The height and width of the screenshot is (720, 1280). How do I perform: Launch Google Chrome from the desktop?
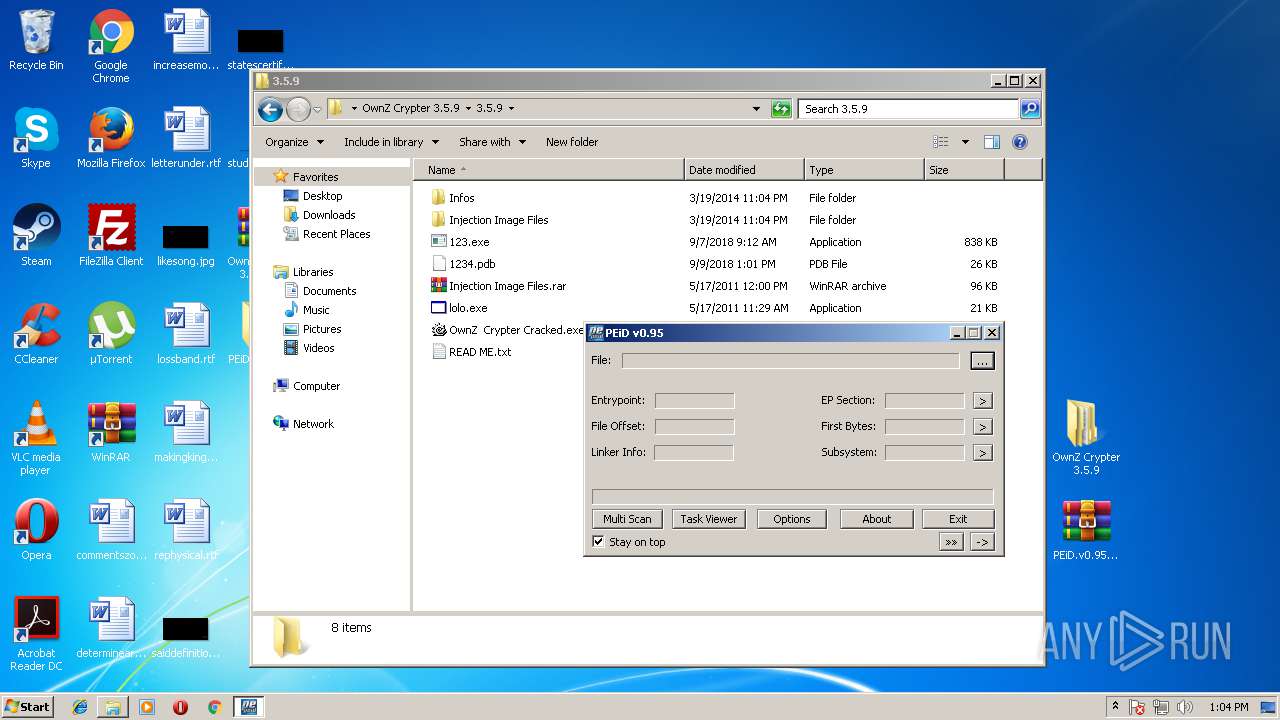point(111,46)
